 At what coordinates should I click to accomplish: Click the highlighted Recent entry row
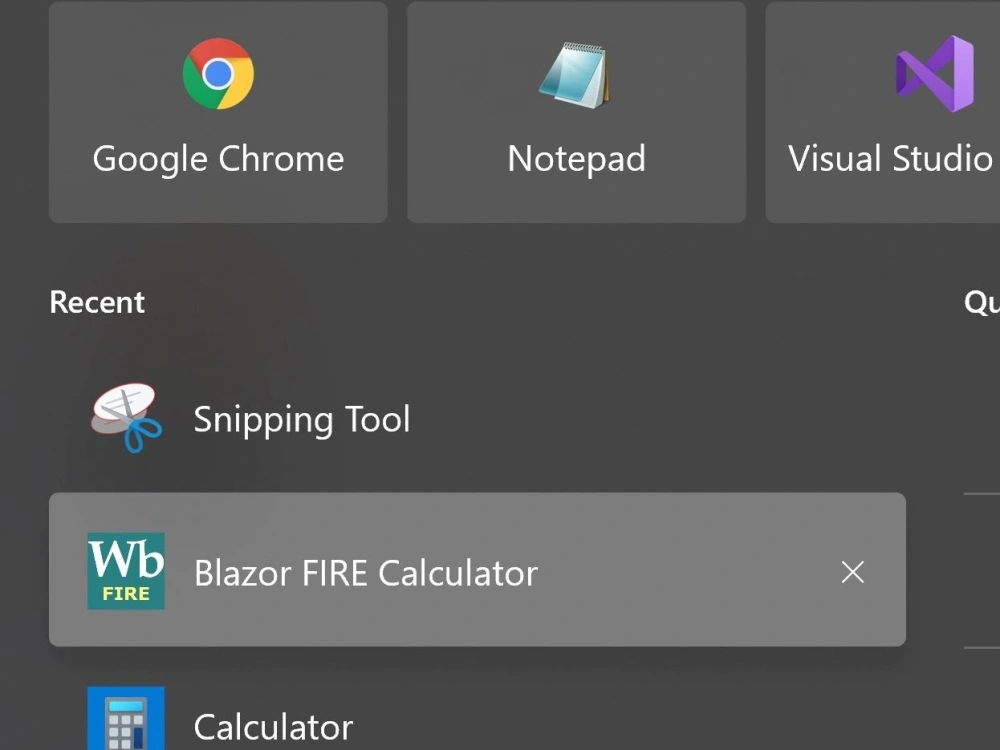tap(477, 570)
